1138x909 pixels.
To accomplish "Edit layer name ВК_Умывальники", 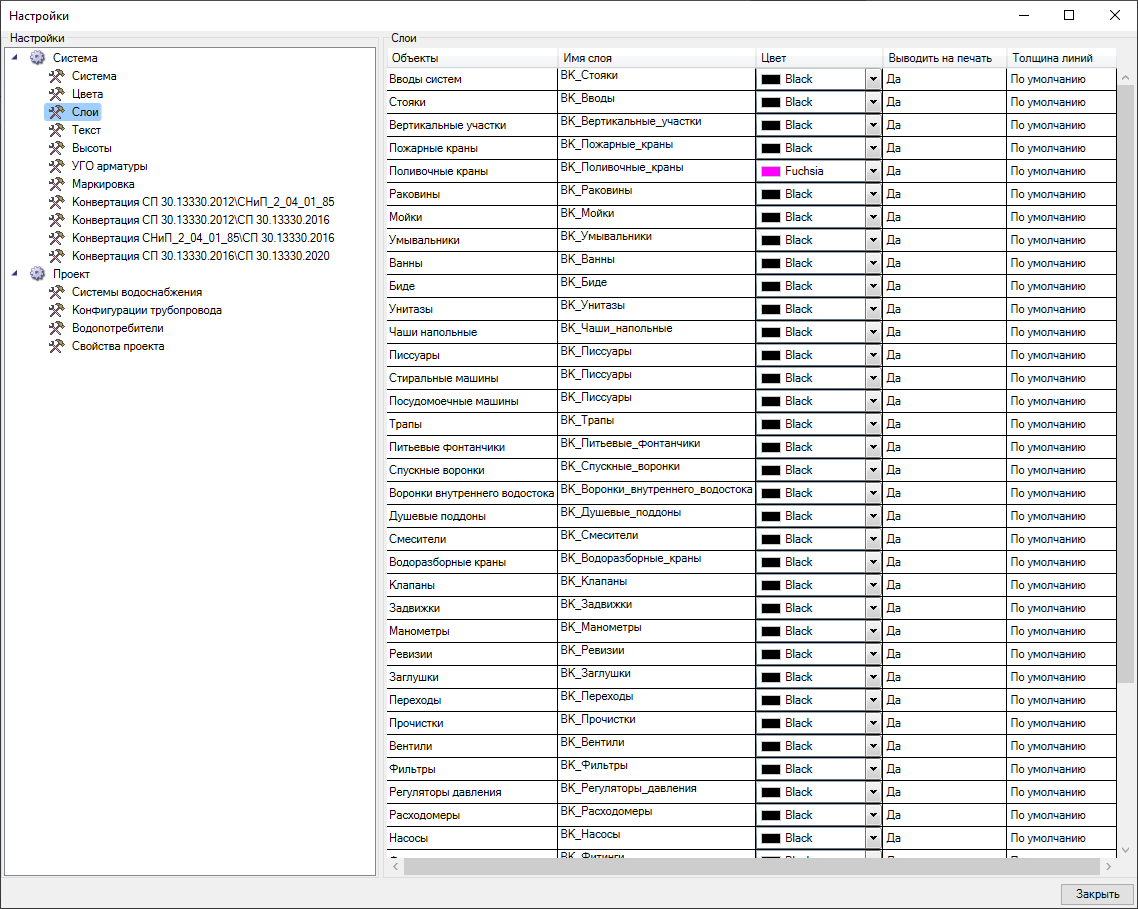I will (656, 240).
